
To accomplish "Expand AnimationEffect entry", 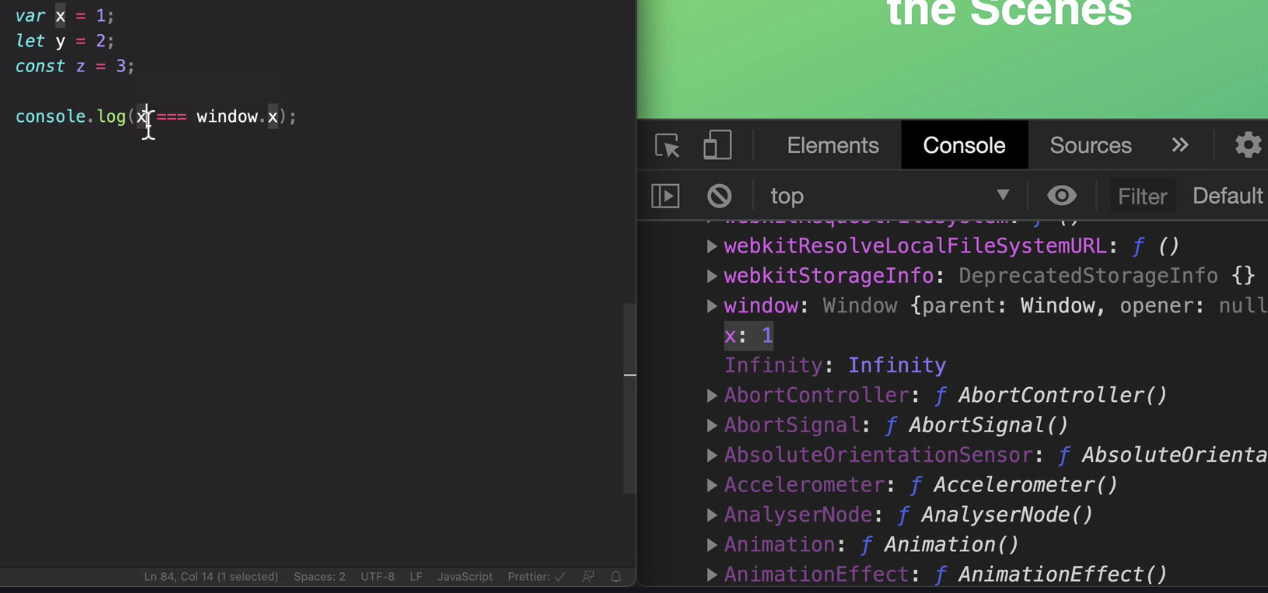I will tap(712, 575).
